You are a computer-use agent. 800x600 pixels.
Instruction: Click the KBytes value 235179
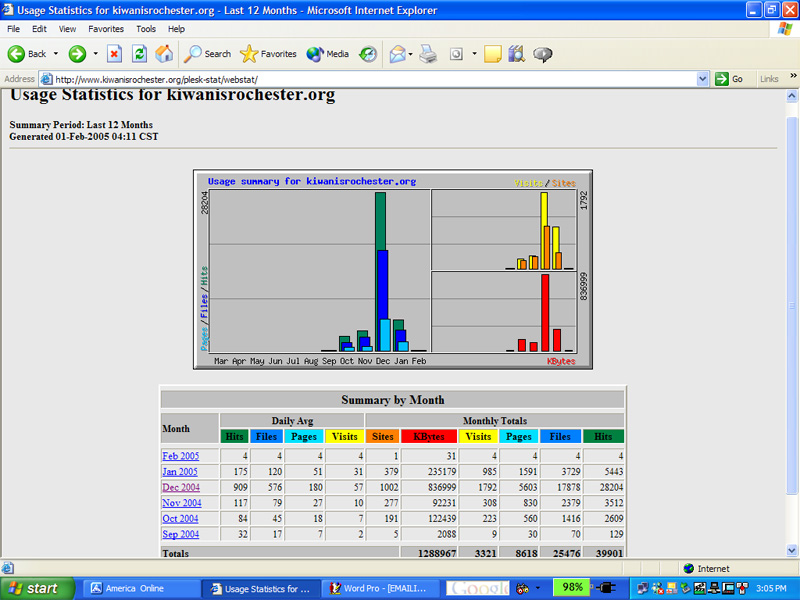pyautogui.click(x=442, y=472)
